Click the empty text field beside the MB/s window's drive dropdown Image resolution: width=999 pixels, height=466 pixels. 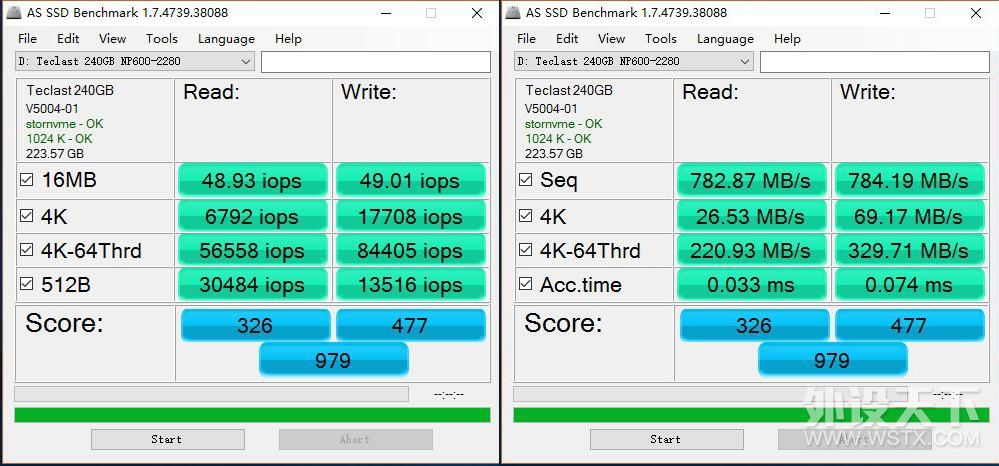[x=874, y=62]
